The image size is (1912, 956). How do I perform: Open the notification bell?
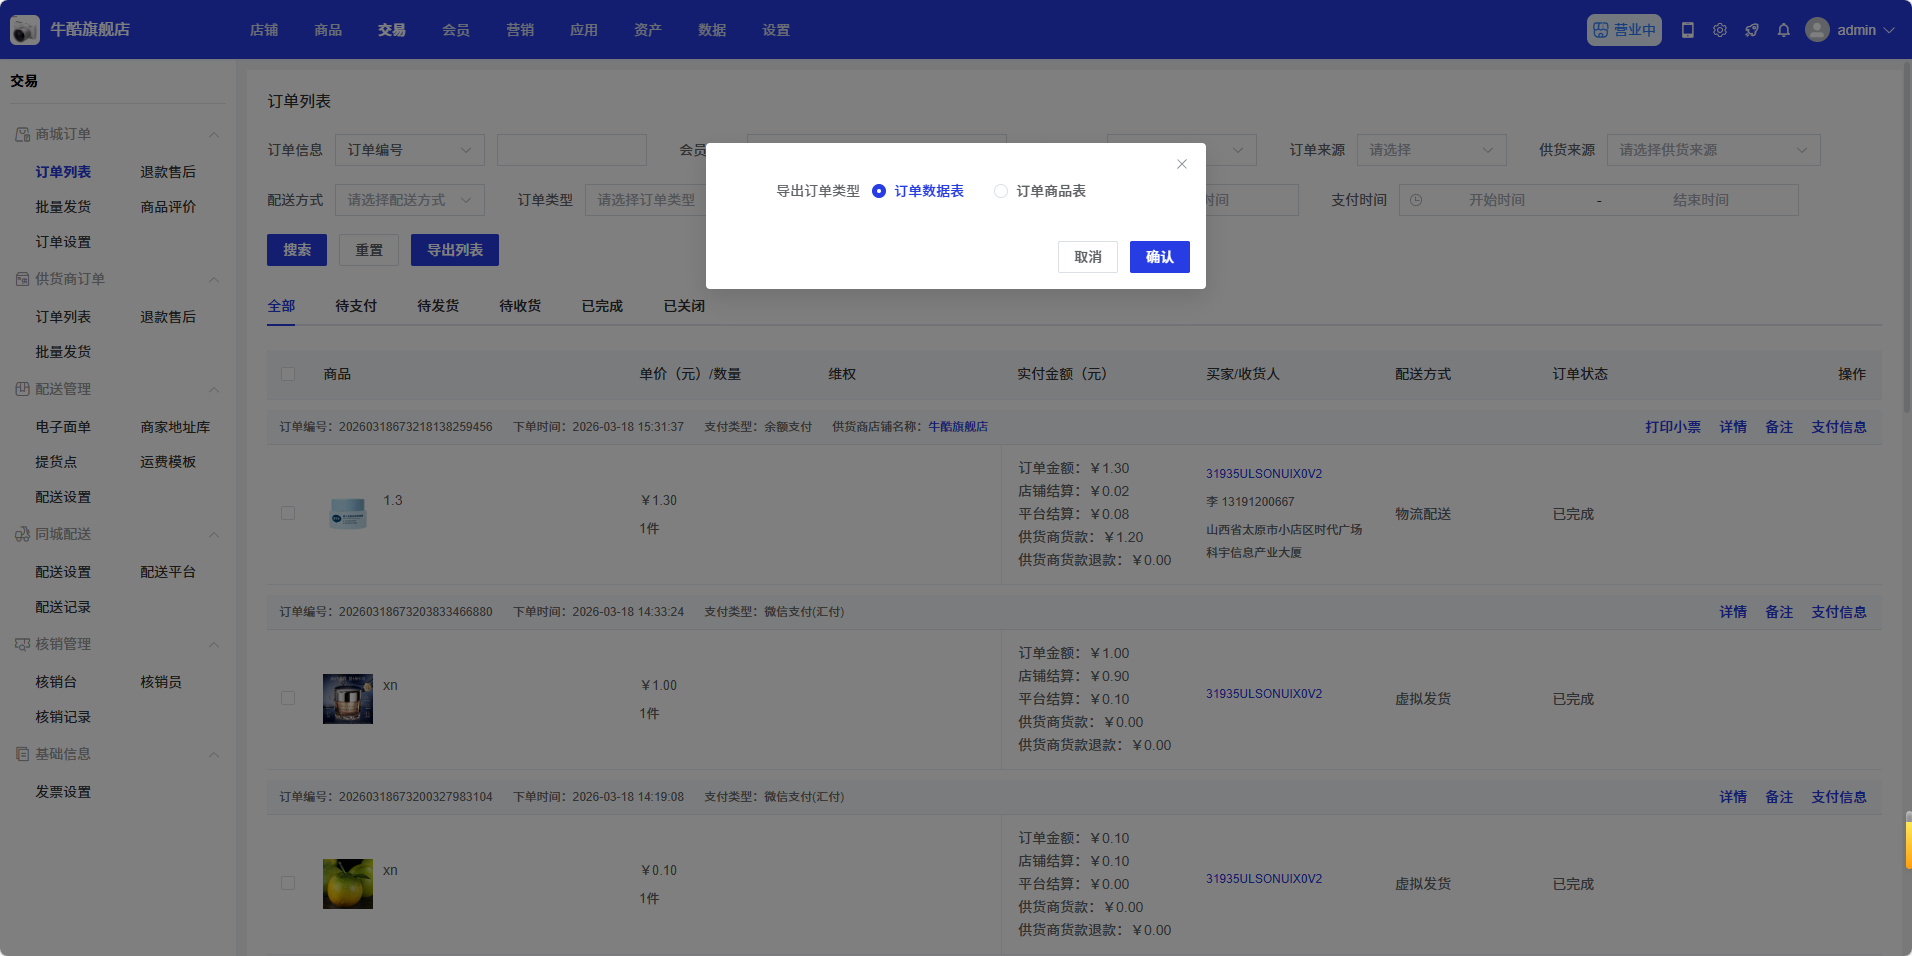1784,30
